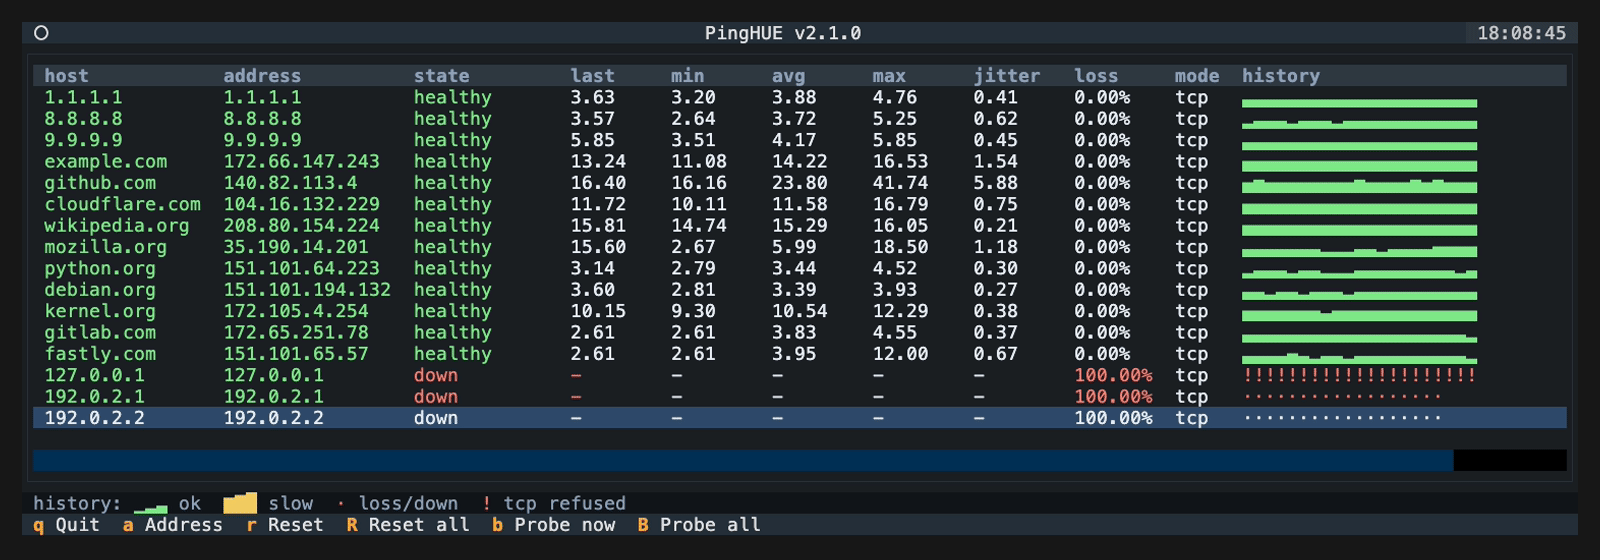
Task: Select the 1.1.1.1 host row
Action: point(800,97)
